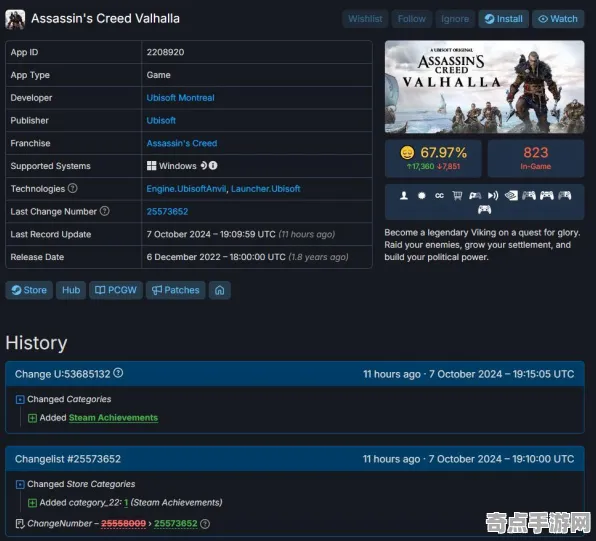Click the Single-player category icon

tap(404, 195)
